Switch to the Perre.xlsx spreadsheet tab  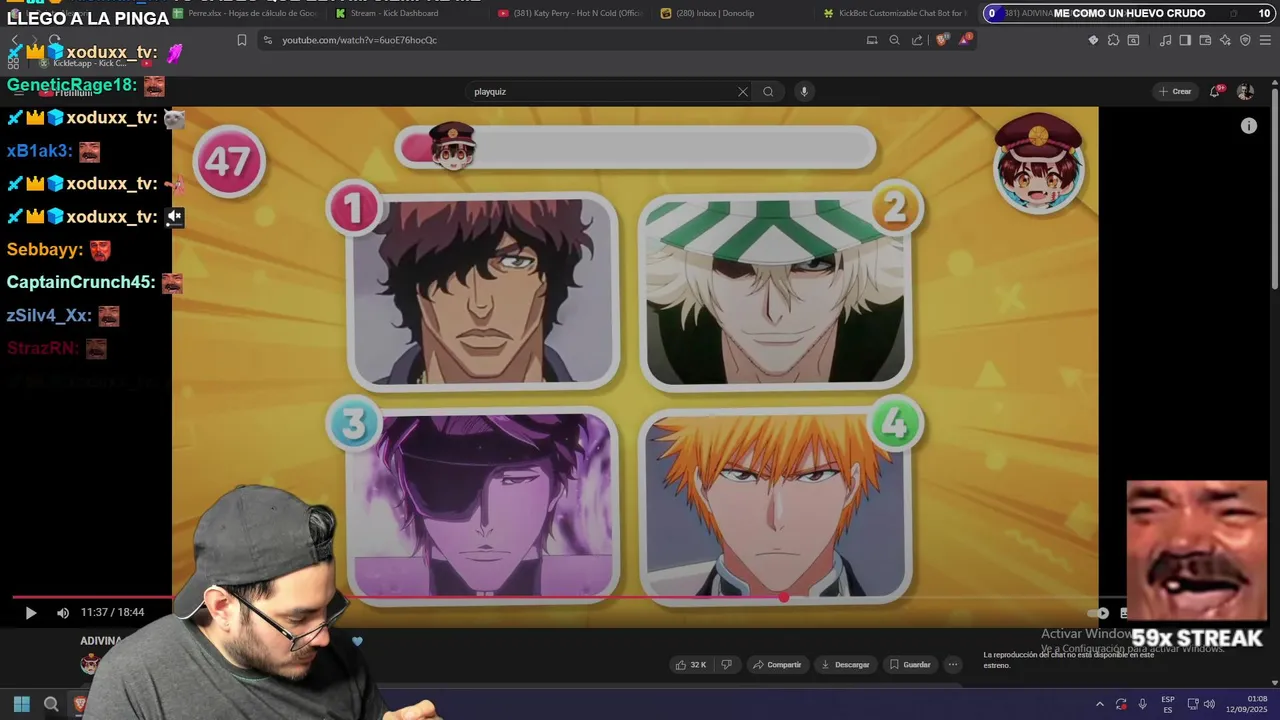tap(245, 13)
